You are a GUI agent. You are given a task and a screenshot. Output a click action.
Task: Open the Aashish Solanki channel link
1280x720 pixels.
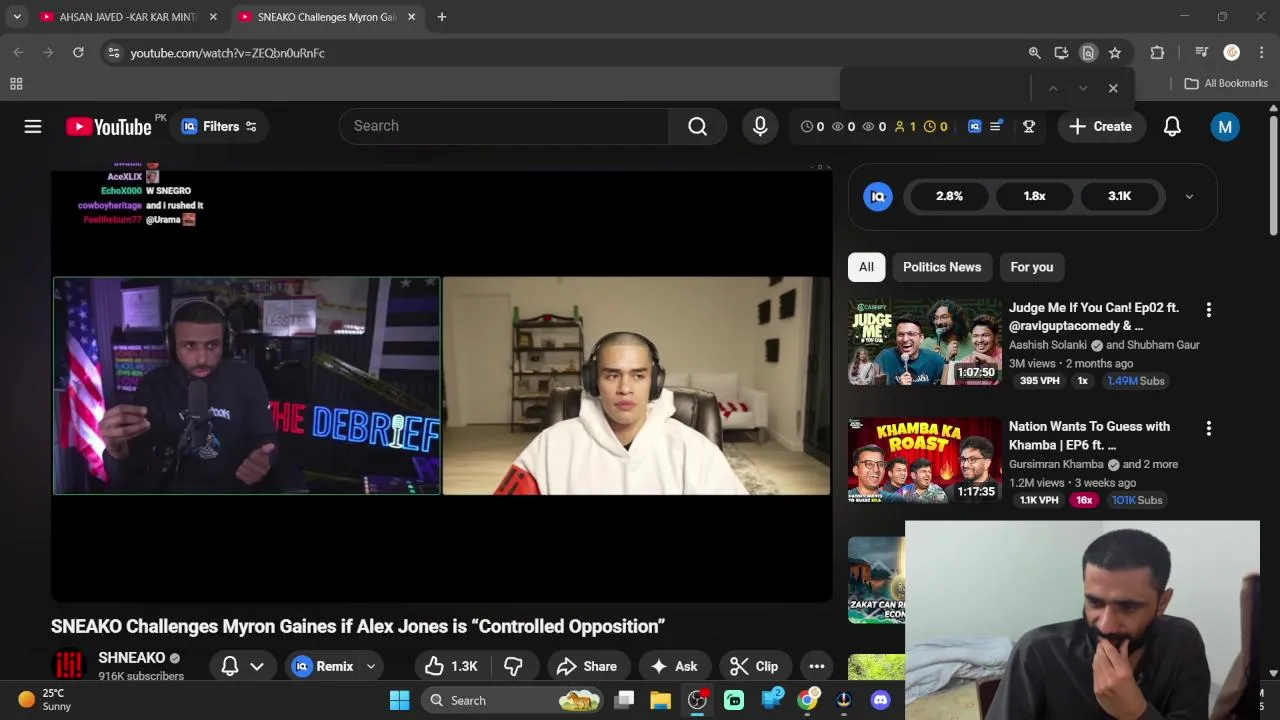[x=1048, y=345]
